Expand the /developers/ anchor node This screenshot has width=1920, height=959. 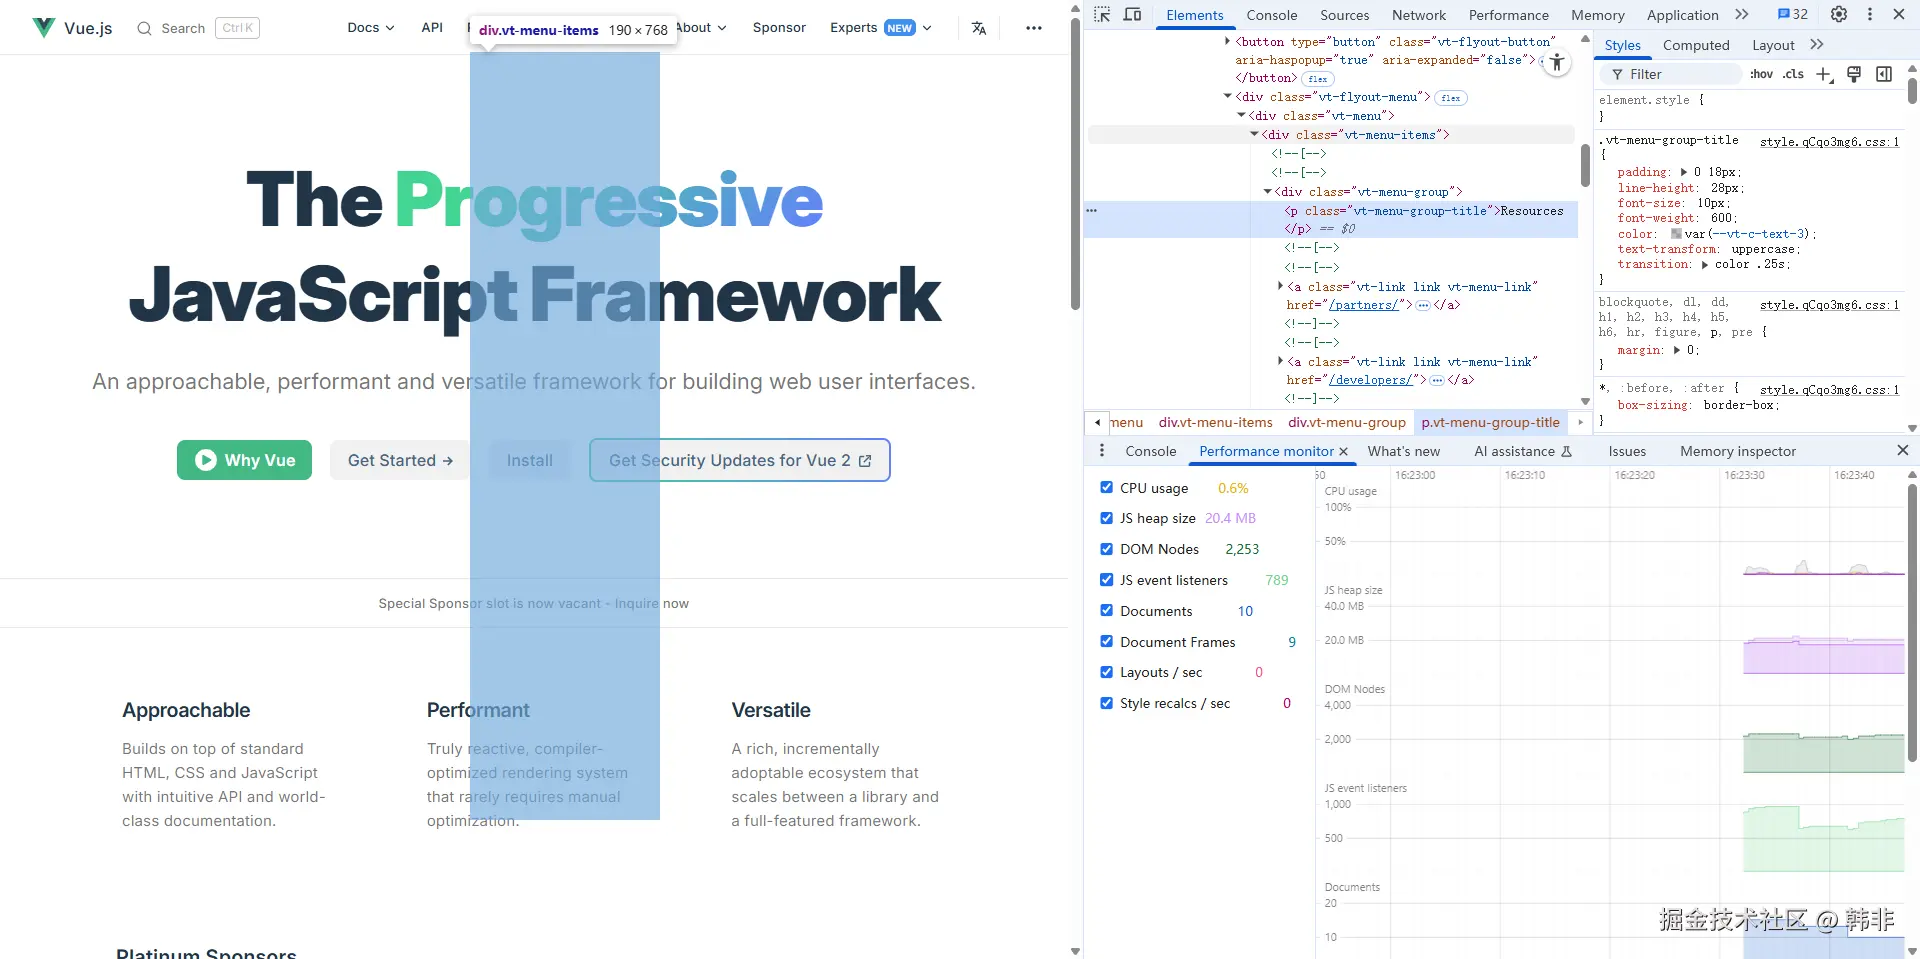[1280, 362]
